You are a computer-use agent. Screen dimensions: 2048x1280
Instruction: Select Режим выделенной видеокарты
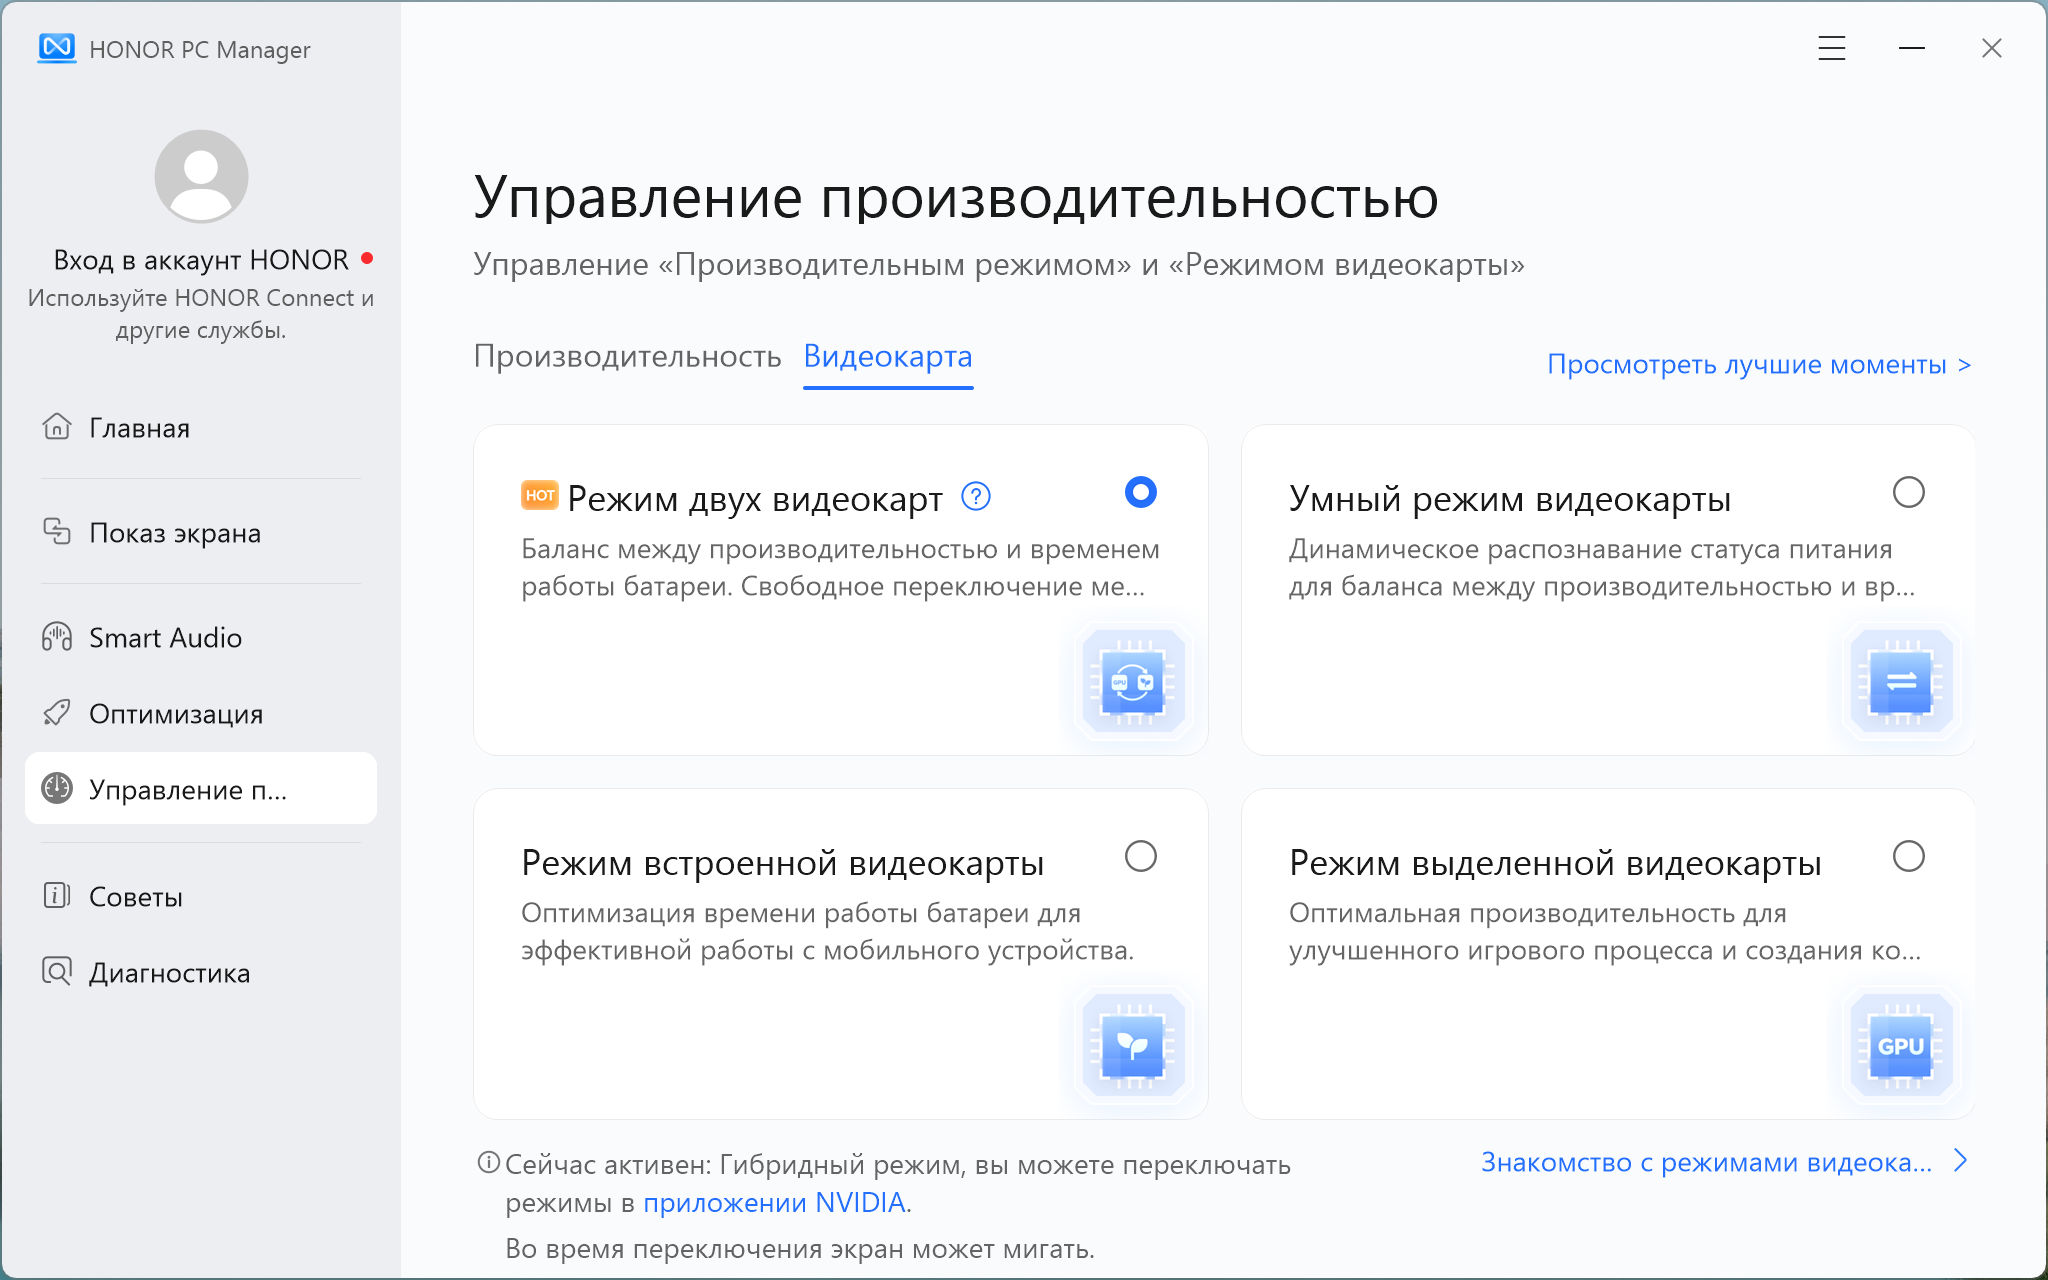(1908, 857)
